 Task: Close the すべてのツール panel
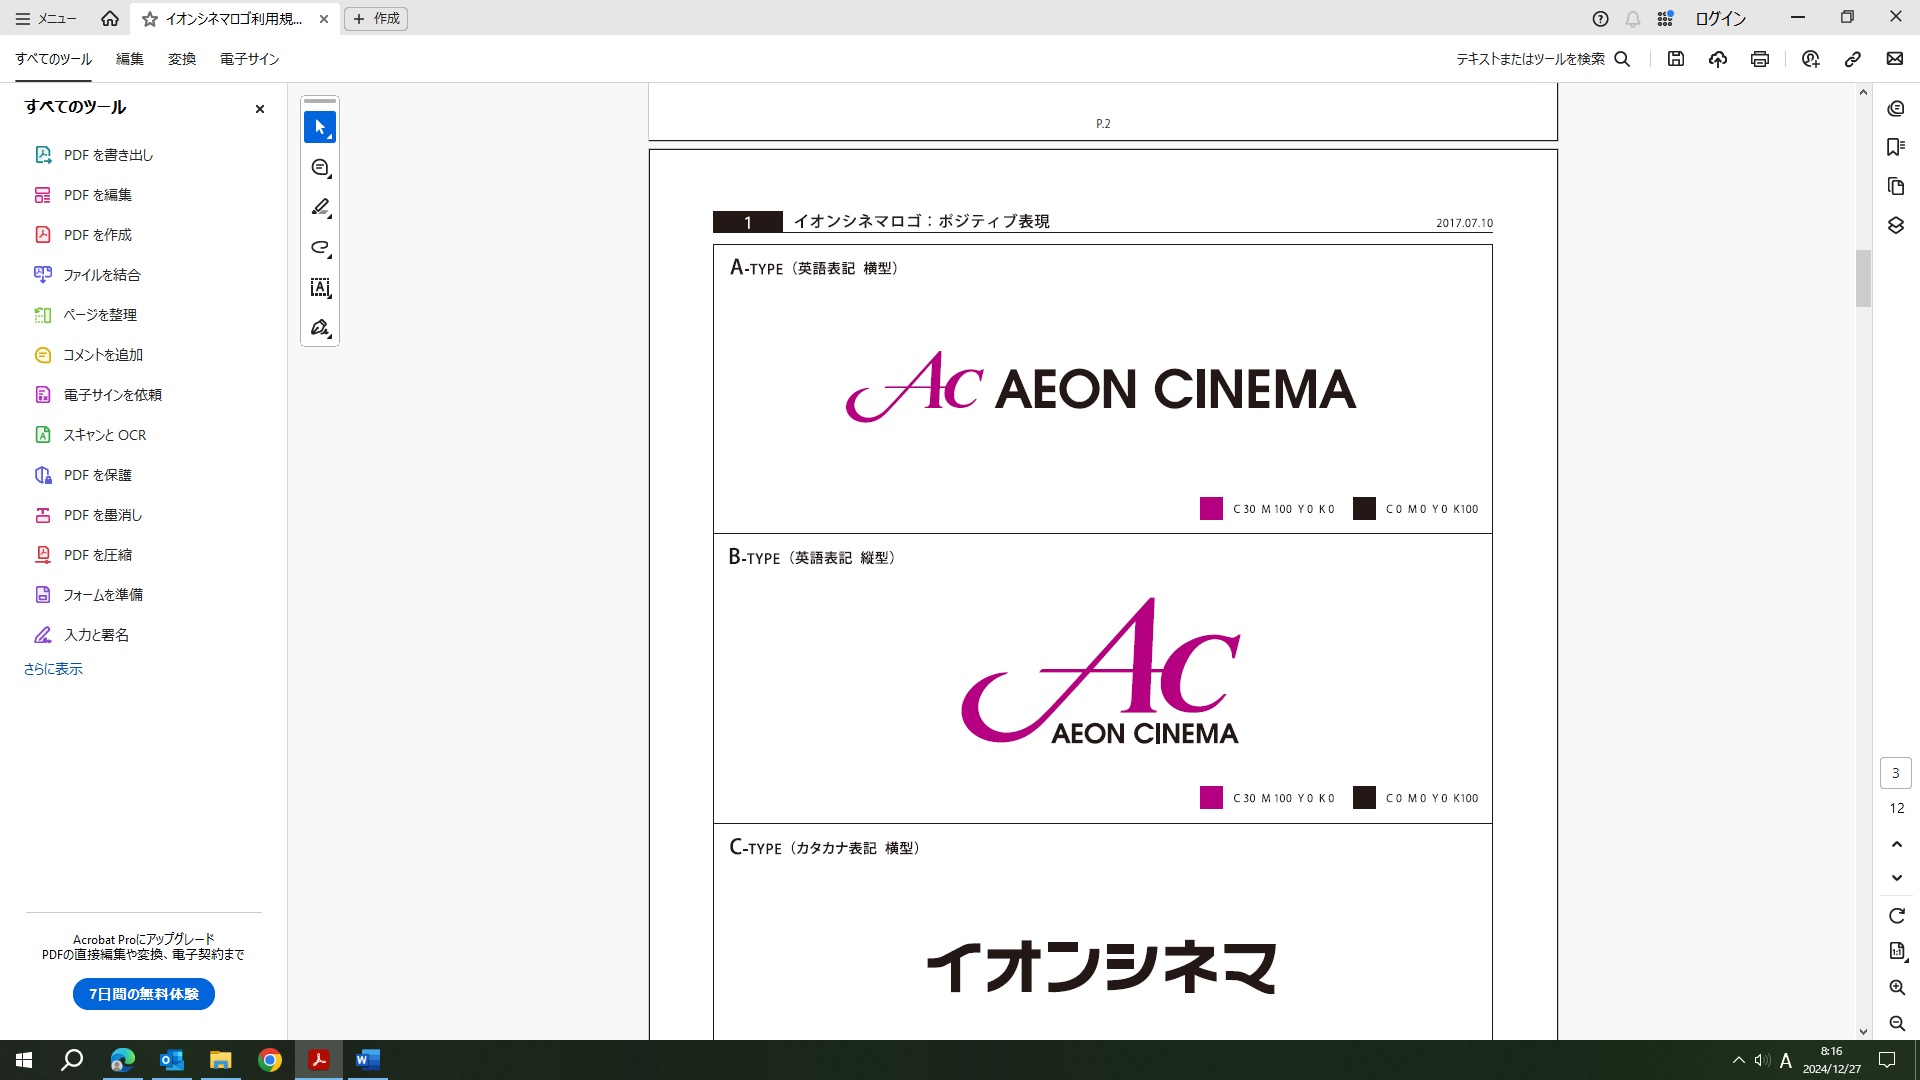coord(260,108)
